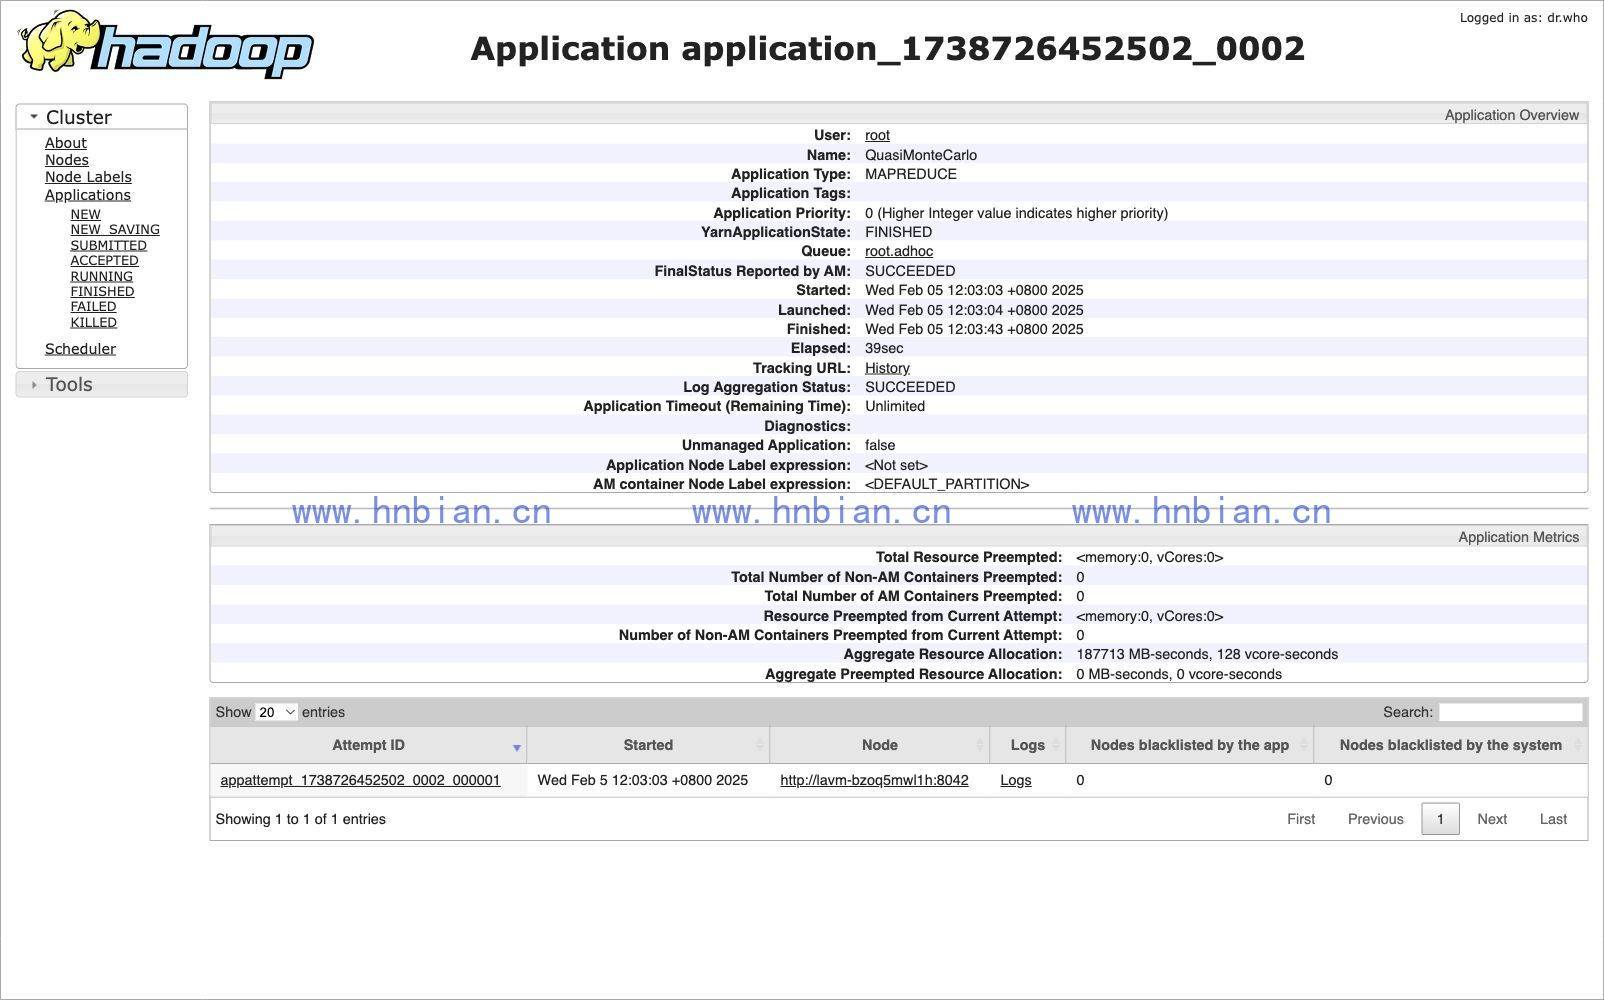Click the Application application_1738726452502_0002 page title
Image resolution: width=1604 pixels, height=1000 pixels.
tap(888, 48)
